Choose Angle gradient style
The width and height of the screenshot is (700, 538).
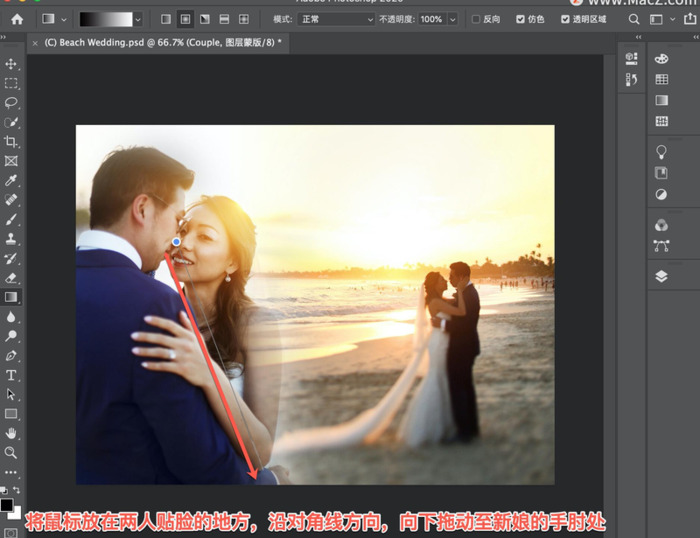tap(205, 19)
